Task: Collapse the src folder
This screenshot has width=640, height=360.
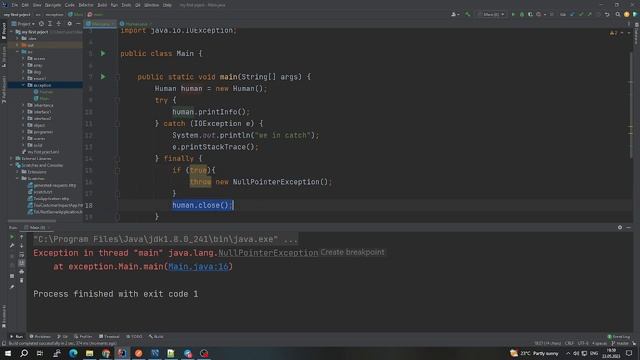Action: coord(17,52)
